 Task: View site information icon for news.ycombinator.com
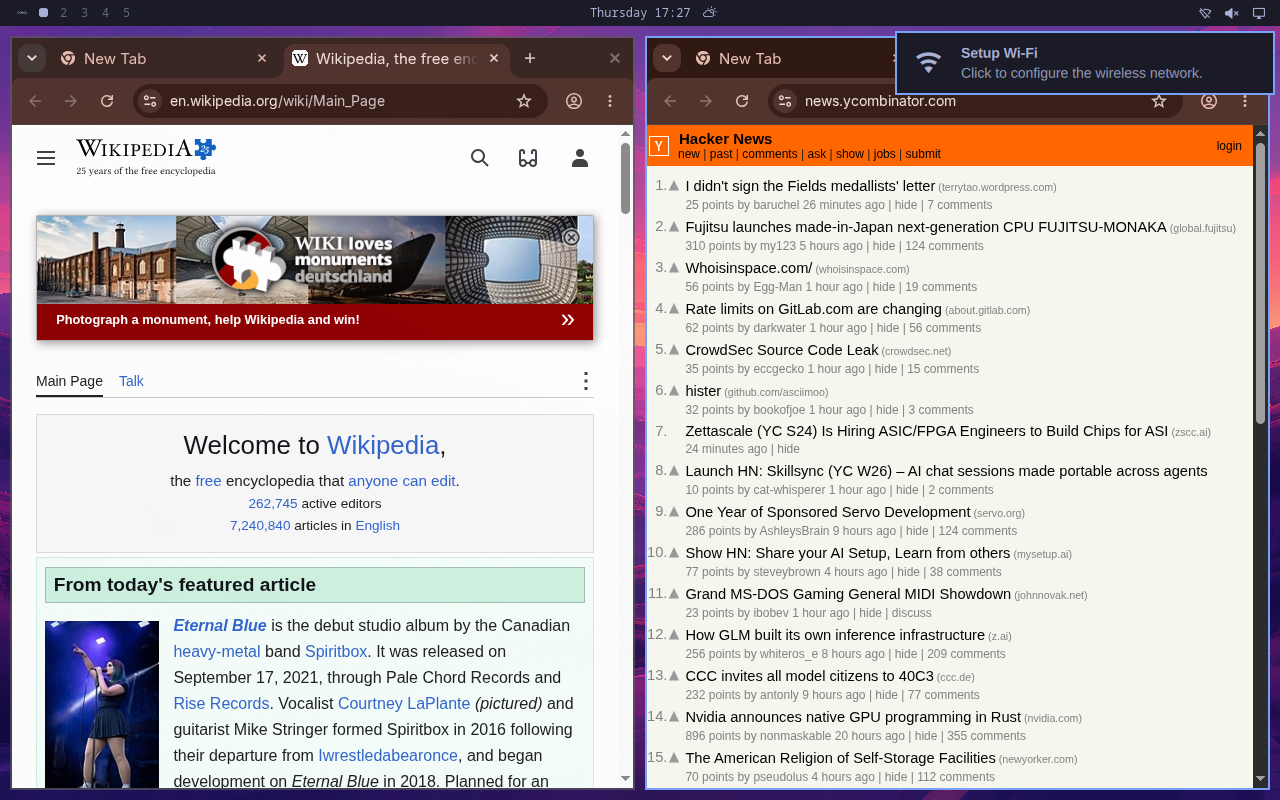[x=785, y=101]
